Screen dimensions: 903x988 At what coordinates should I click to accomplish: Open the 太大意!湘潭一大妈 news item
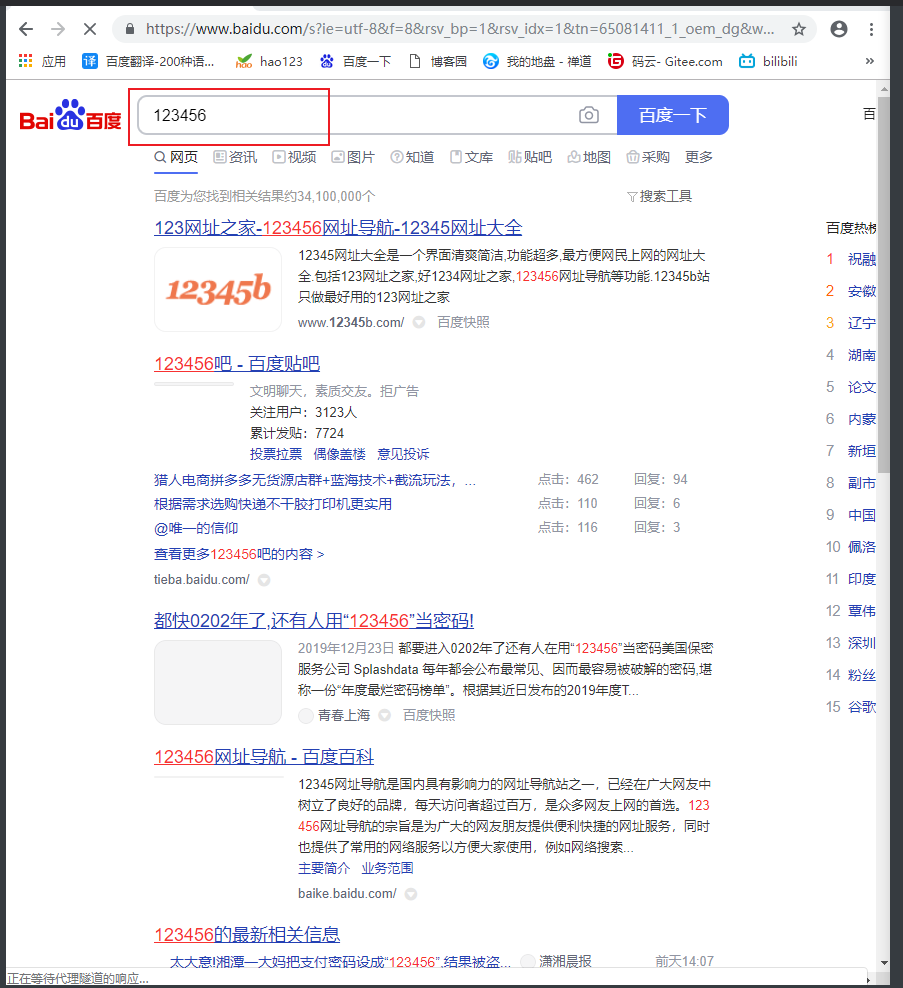click(340, 962)
